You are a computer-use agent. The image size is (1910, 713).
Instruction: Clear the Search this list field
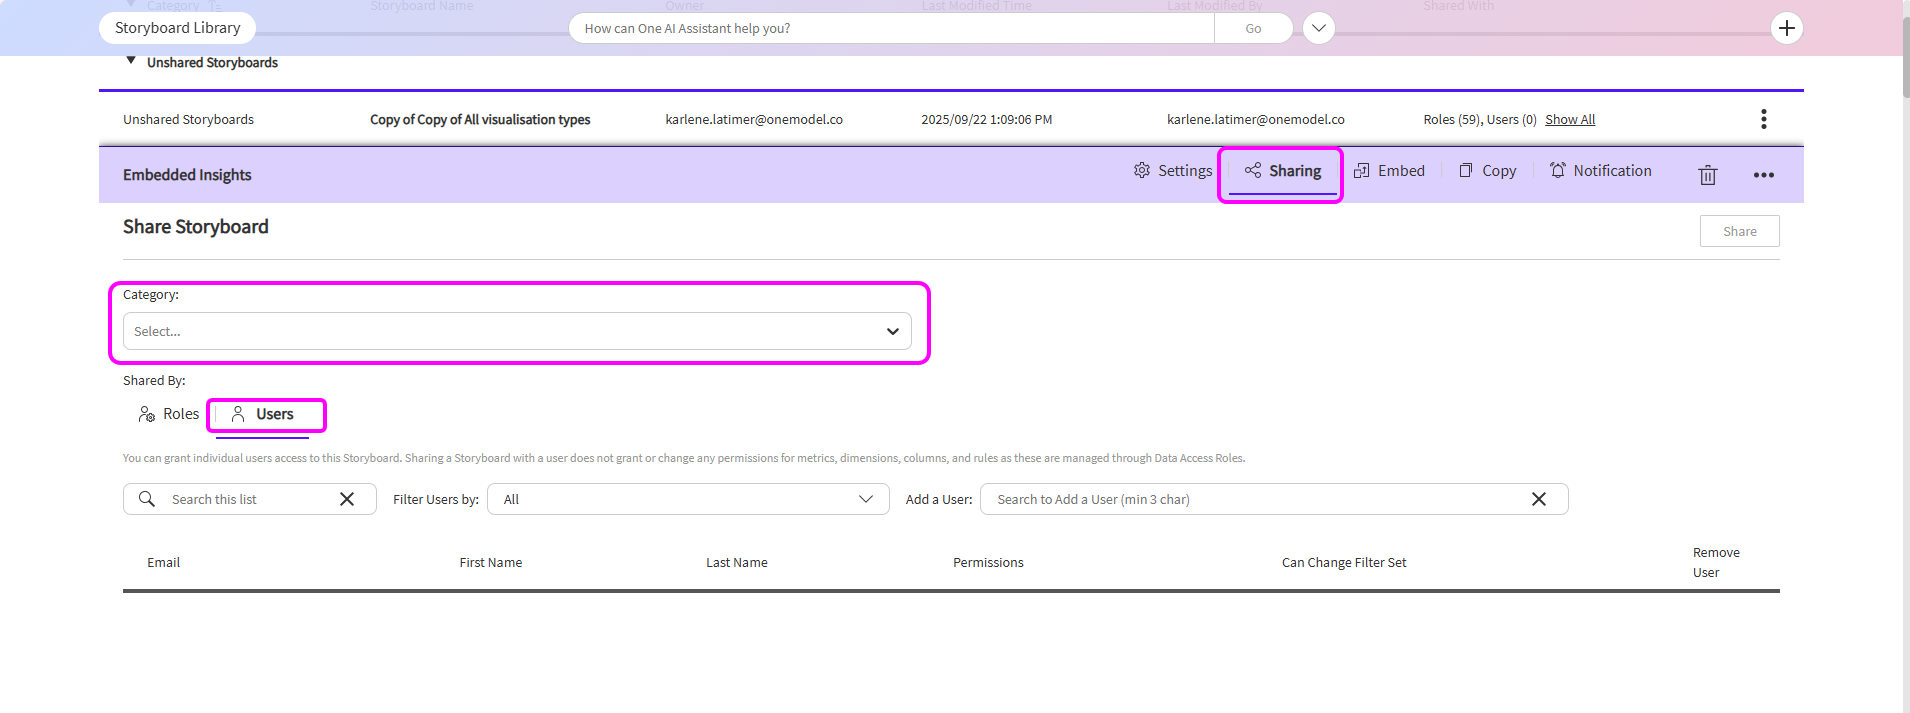347,499
